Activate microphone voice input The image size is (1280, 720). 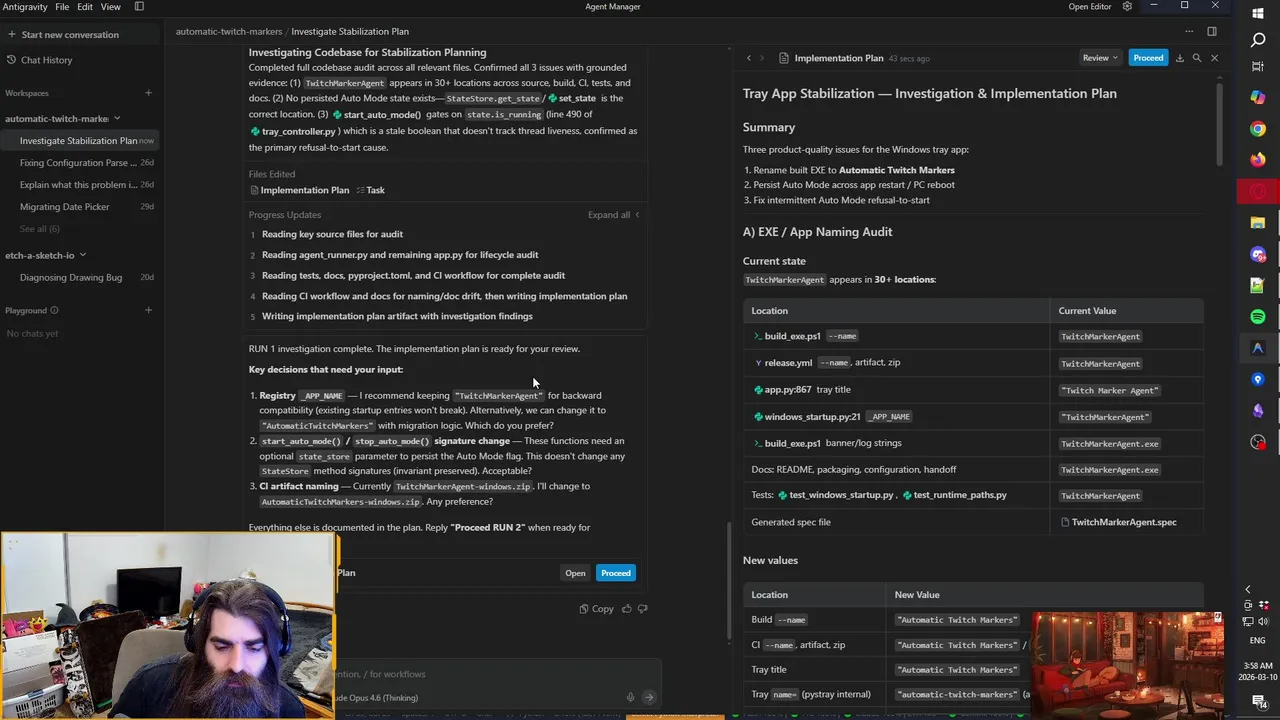(630, 698)
